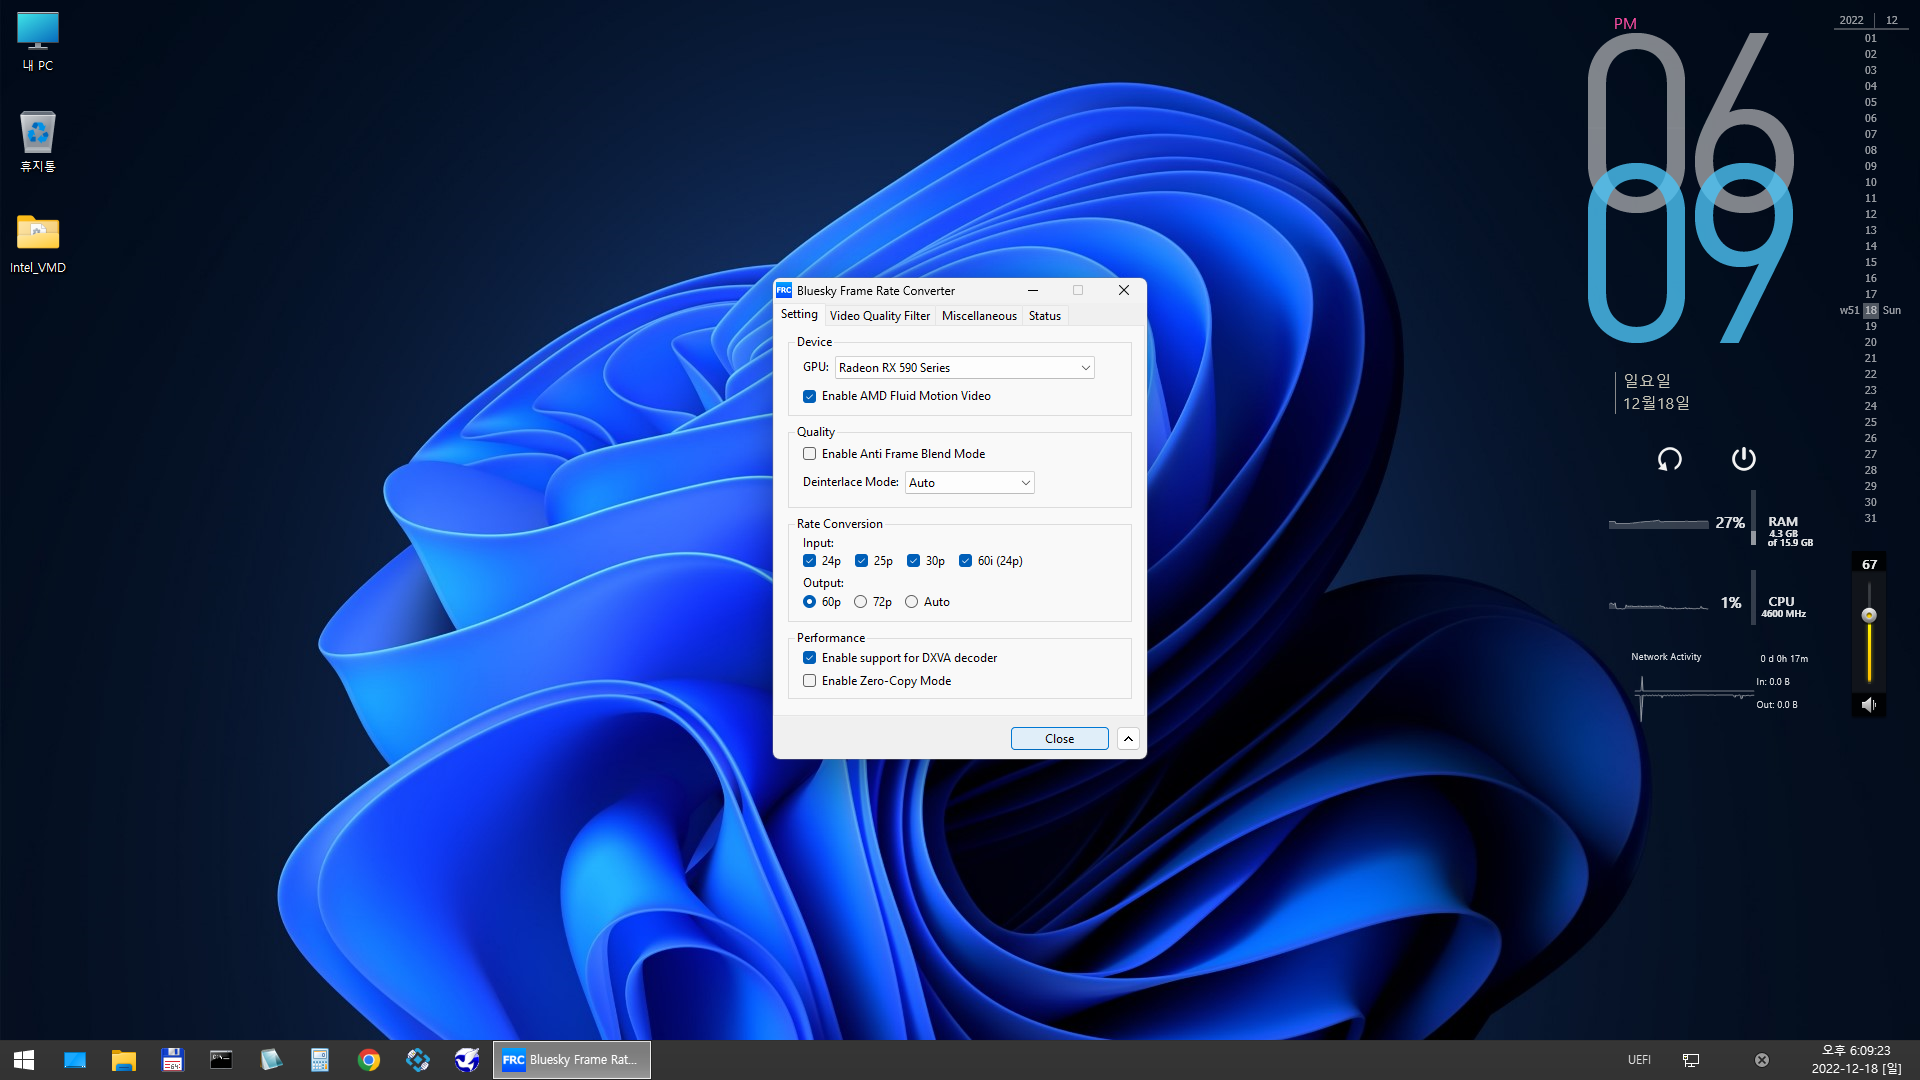This screenshot has height=1080, width=1920.
Task: Enable Anti Frame Blend Mode checkbox
Action: pyautogui.click(x=809, y=454)
